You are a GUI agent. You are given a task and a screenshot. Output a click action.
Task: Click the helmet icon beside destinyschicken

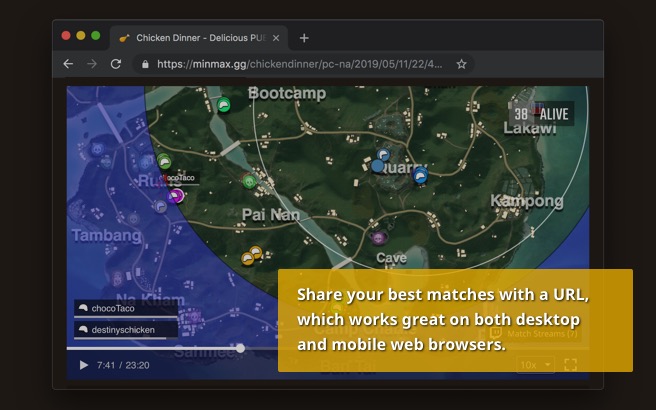(x=83, y=330)
